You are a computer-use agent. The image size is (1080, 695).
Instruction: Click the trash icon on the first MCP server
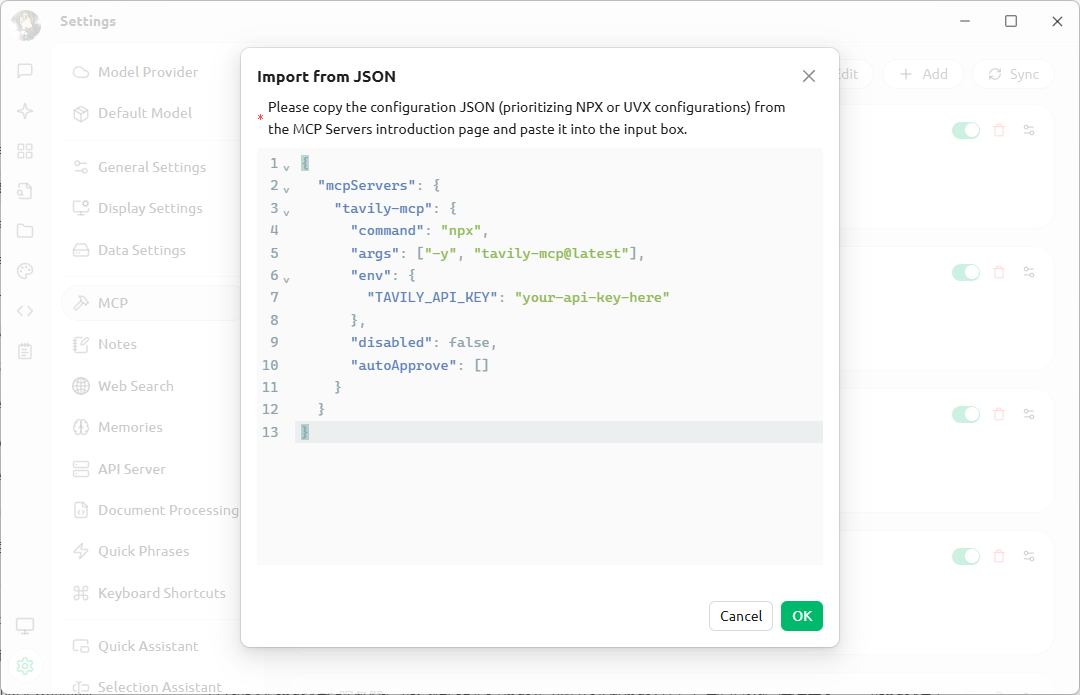click(x=999, y=130)
